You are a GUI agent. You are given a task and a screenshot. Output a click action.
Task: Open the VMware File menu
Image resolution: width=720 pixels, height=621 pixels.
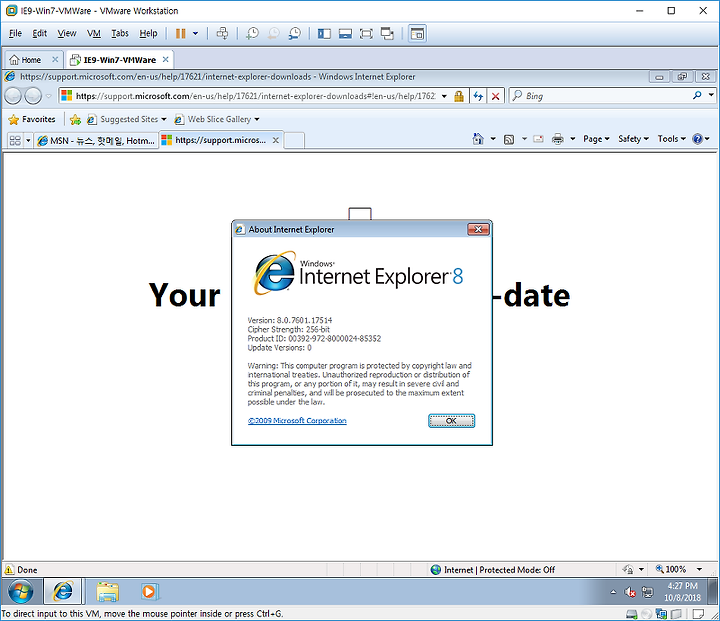(15, 34)
